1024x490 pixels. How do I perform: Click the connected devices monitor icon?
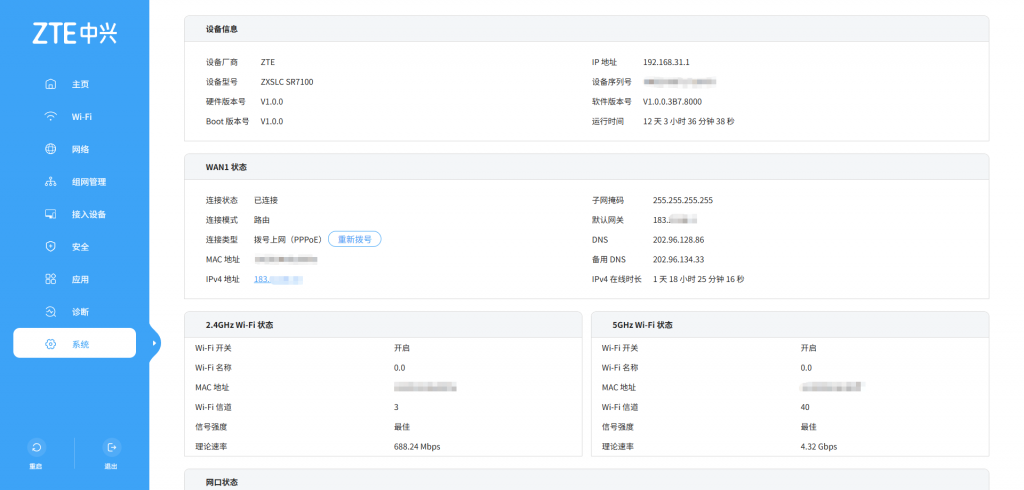(x=51, y=214)
